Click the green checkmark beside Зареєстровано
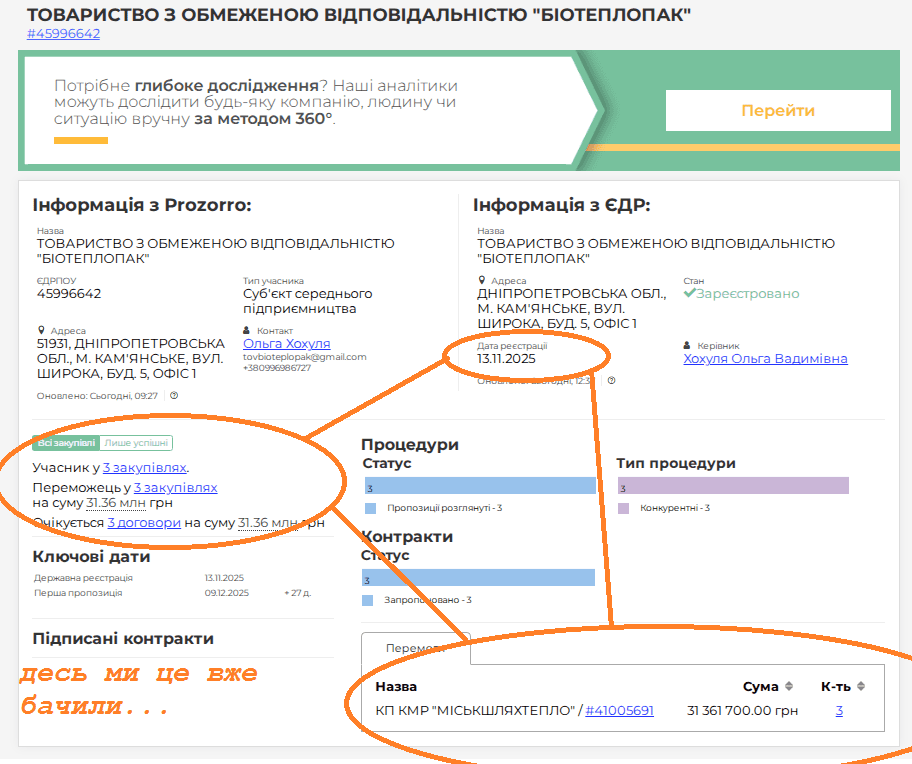This screenshot has height=764, width=912. click(x=689, y=293)
